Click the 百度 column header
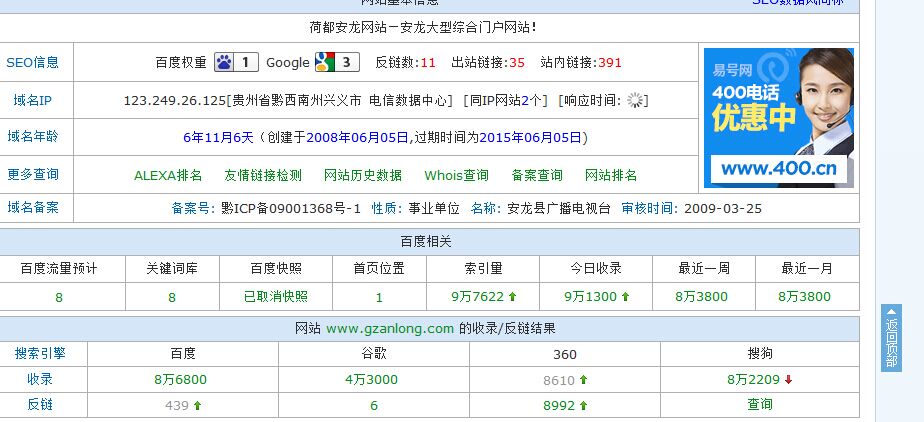The width and height of the screenshot is (924, 422). [183, 354]
